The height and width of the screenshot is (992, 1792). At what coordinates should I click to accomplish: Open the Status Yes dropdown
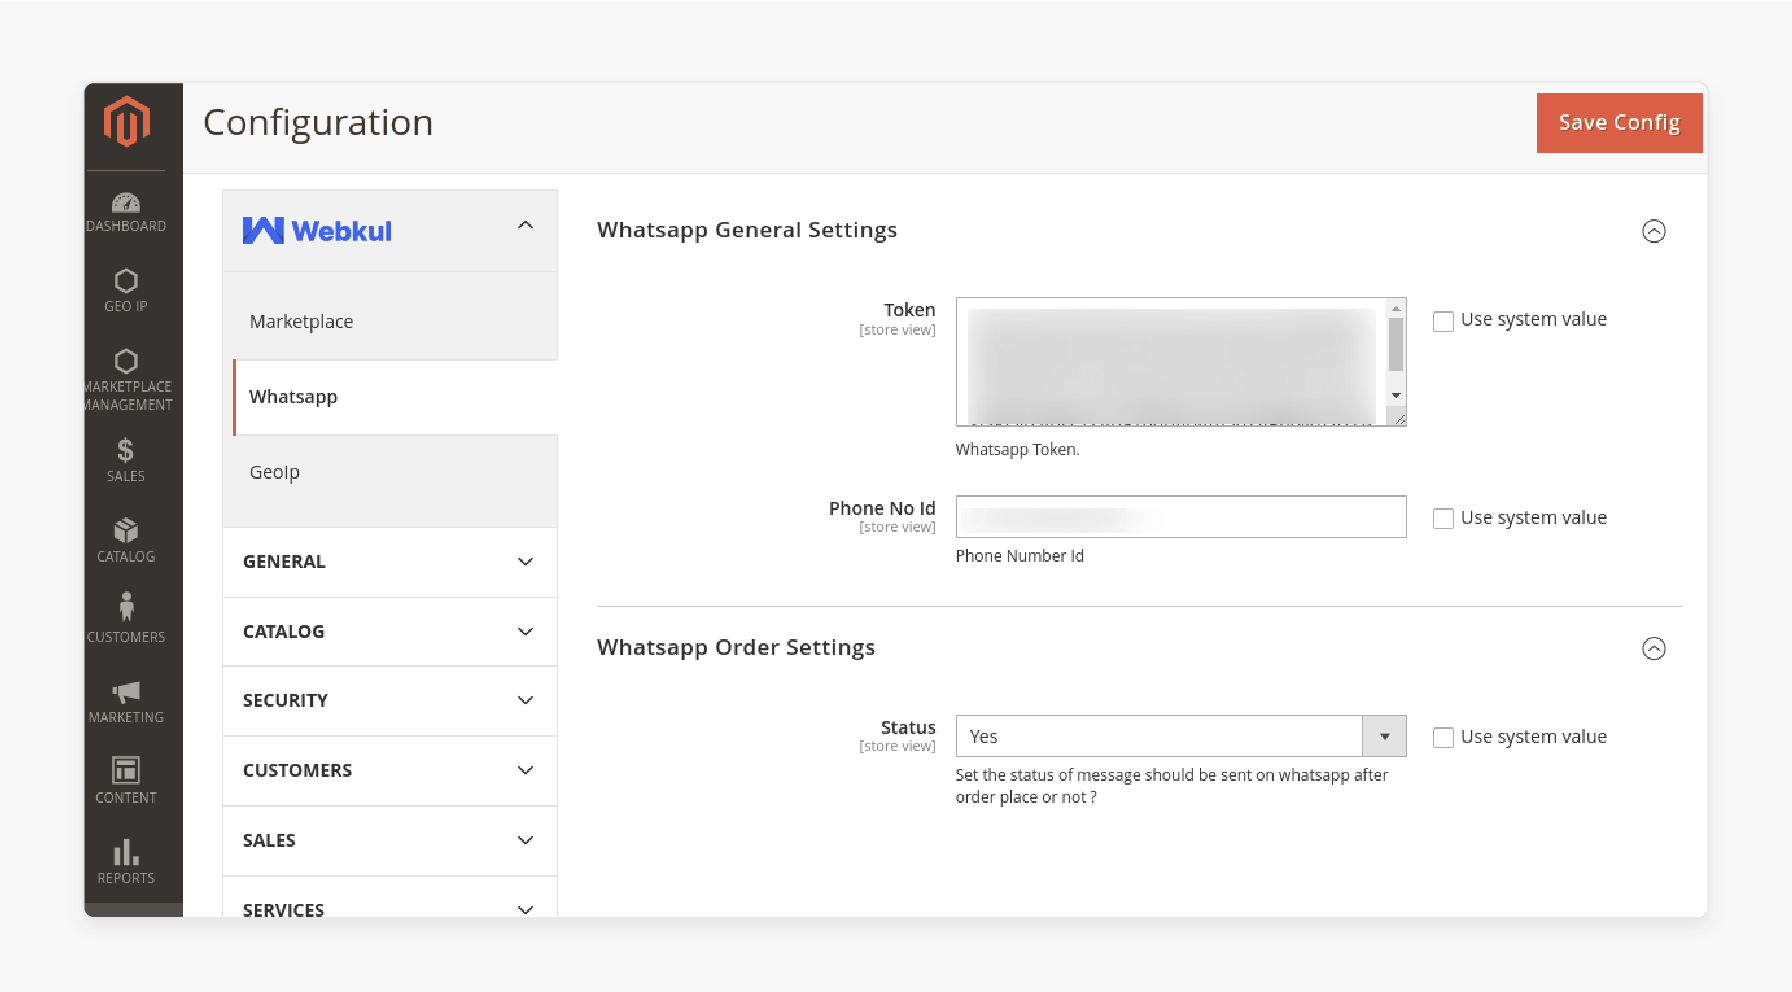coord(1181,736)
